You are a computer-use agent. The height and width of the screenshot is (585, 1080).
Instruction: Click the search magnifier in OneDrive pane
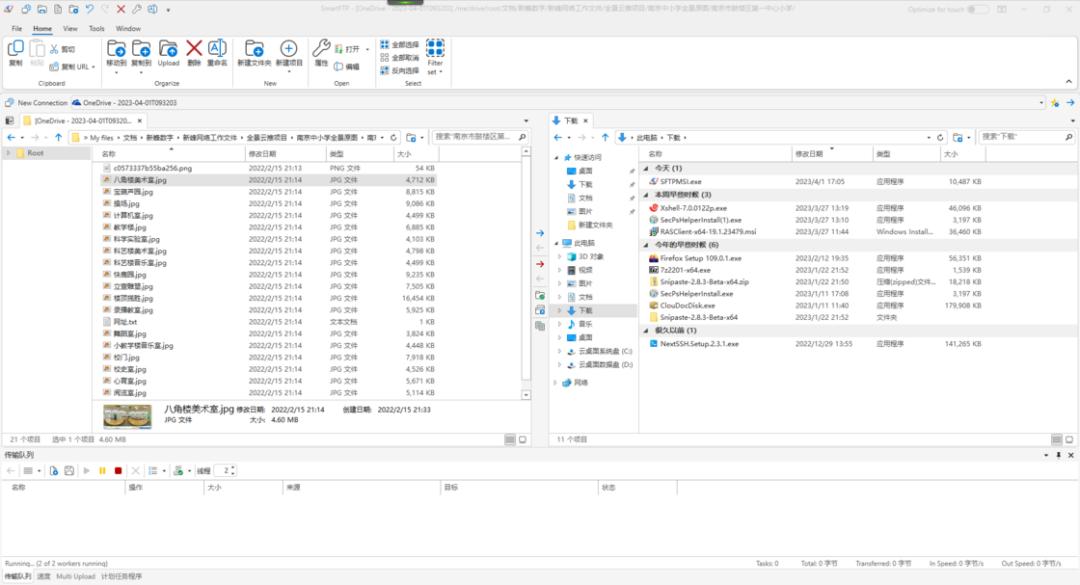tap(522, 137)
